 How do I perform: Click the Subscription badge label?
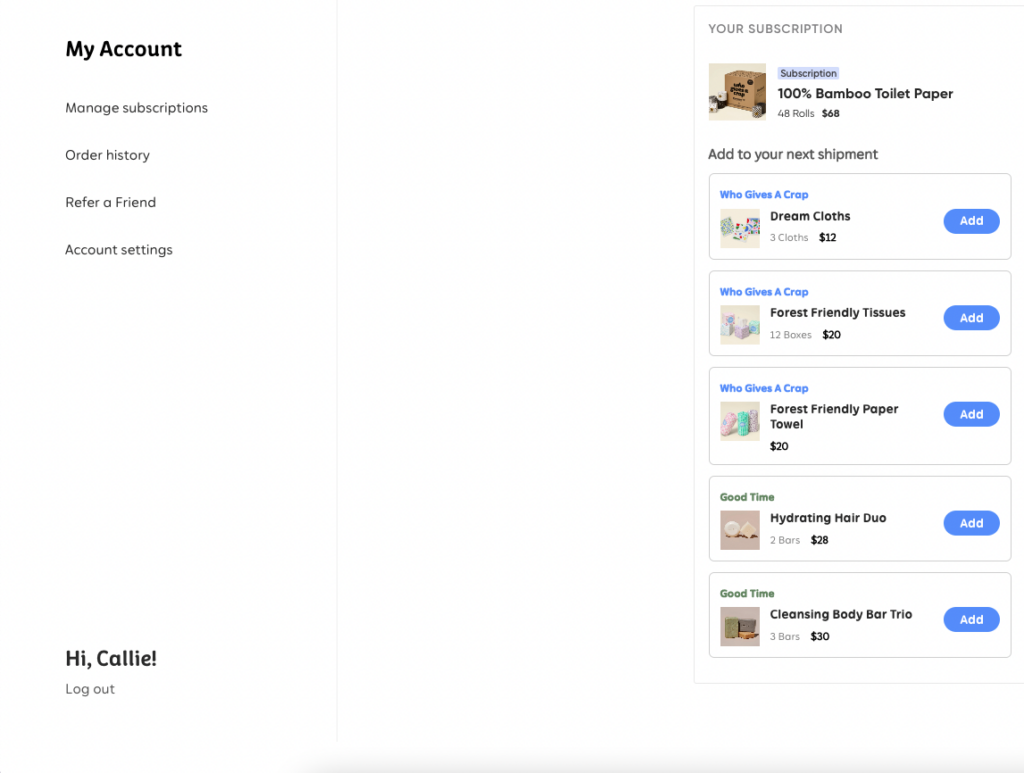coord(808,72)
